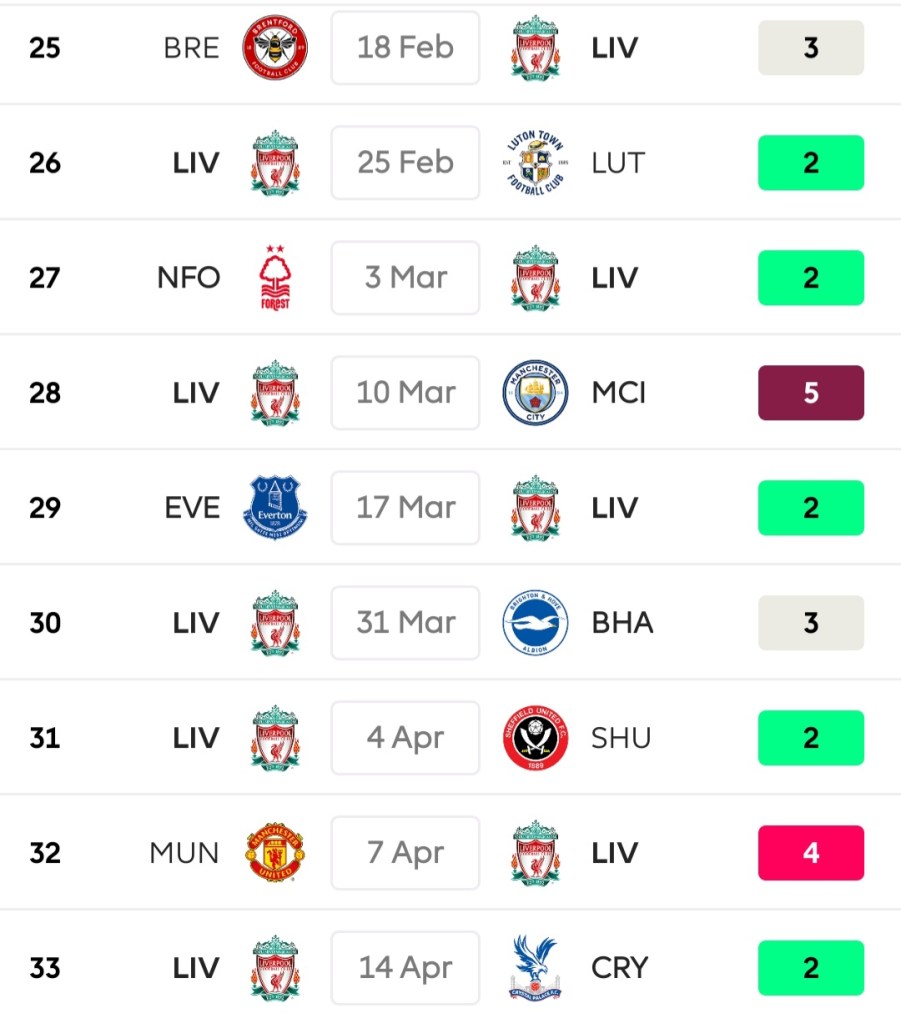Click grey difficulty 3 badge for BHA

(810, 623)
